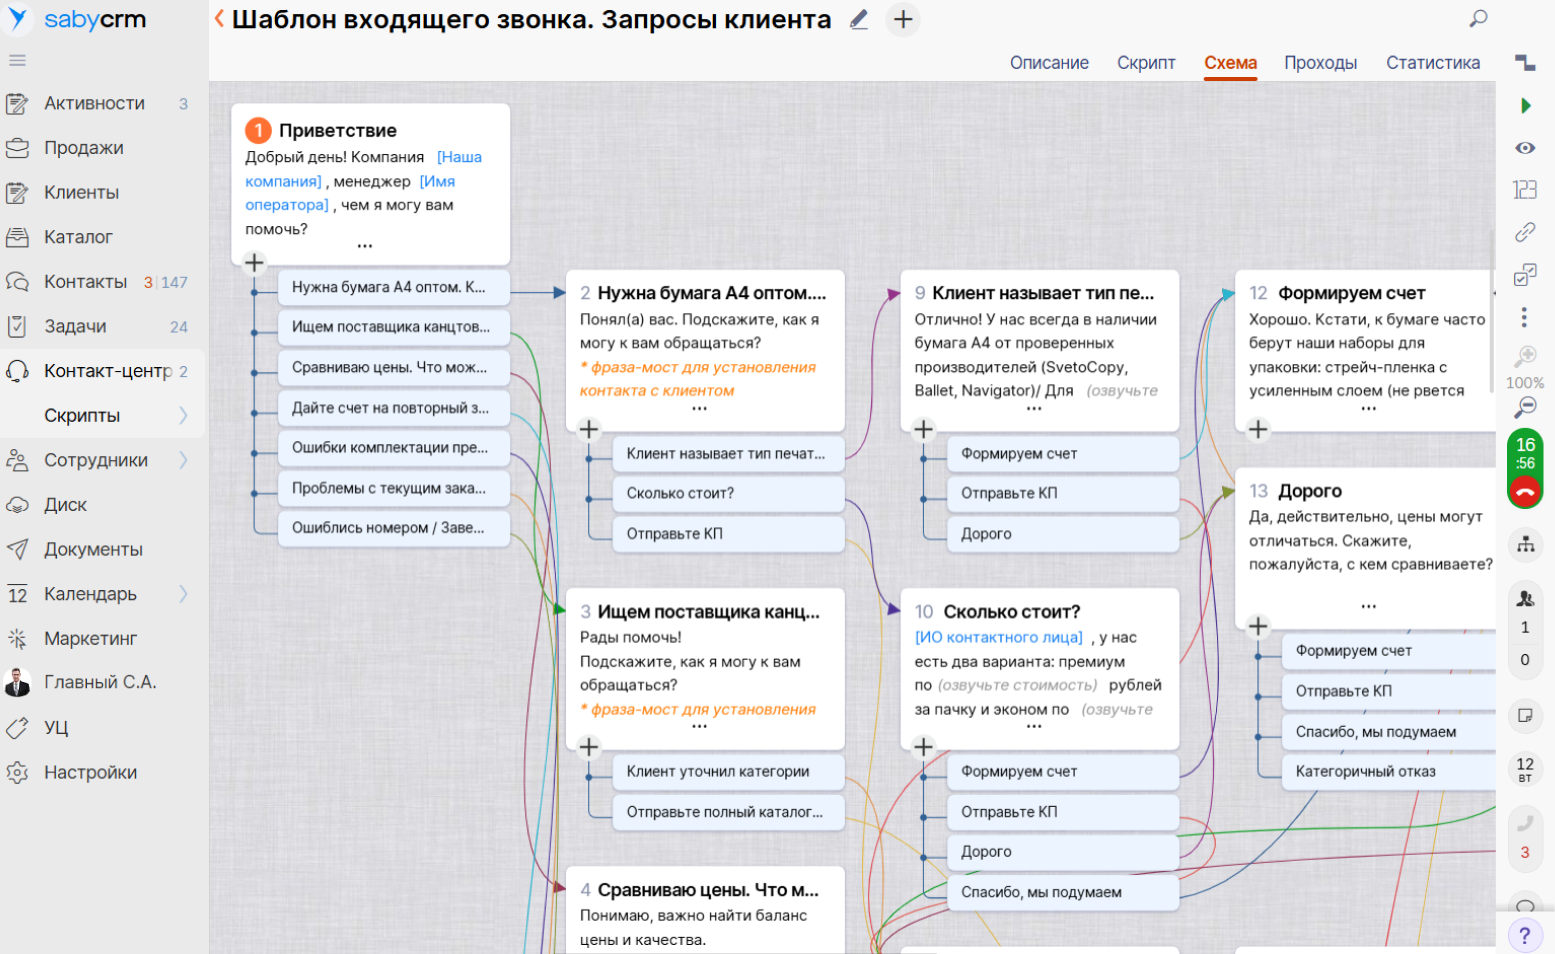Expand the Скрипты sidebar section
Viewport: 1555px width, 954px height.
click(183, 415)
